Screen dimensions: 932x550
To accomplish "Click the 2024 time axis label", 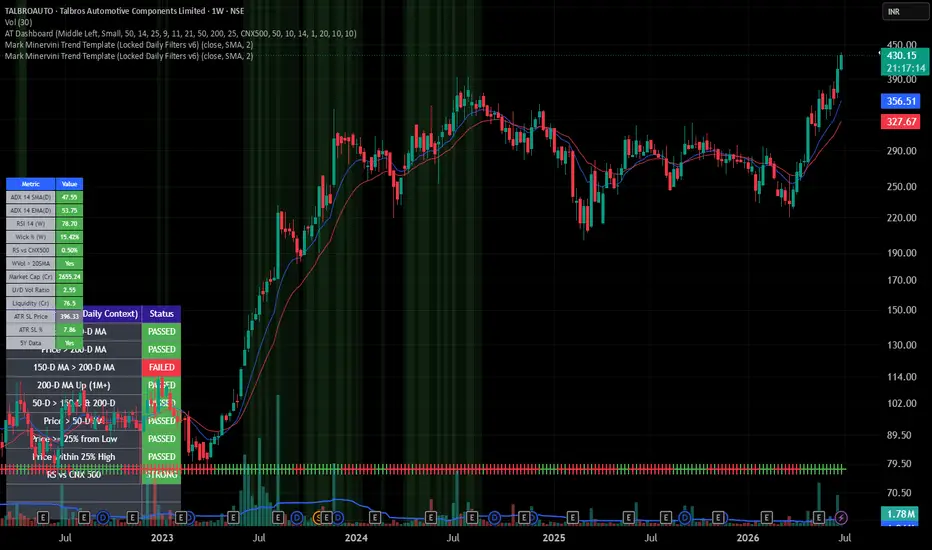I will click(x=356, y=538).
